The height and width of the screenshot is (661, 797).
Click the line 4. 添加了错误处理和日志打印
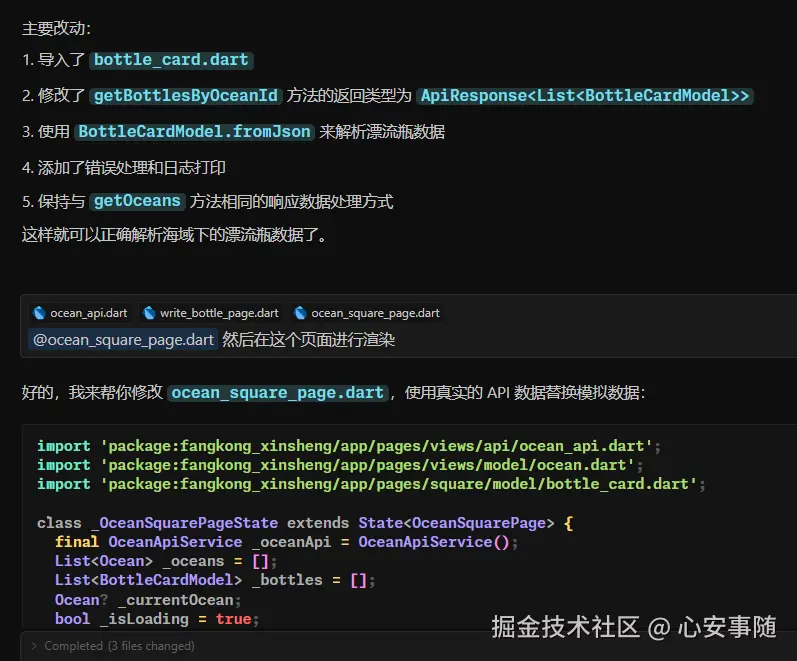pyautogui.click(x=124, y=167)
